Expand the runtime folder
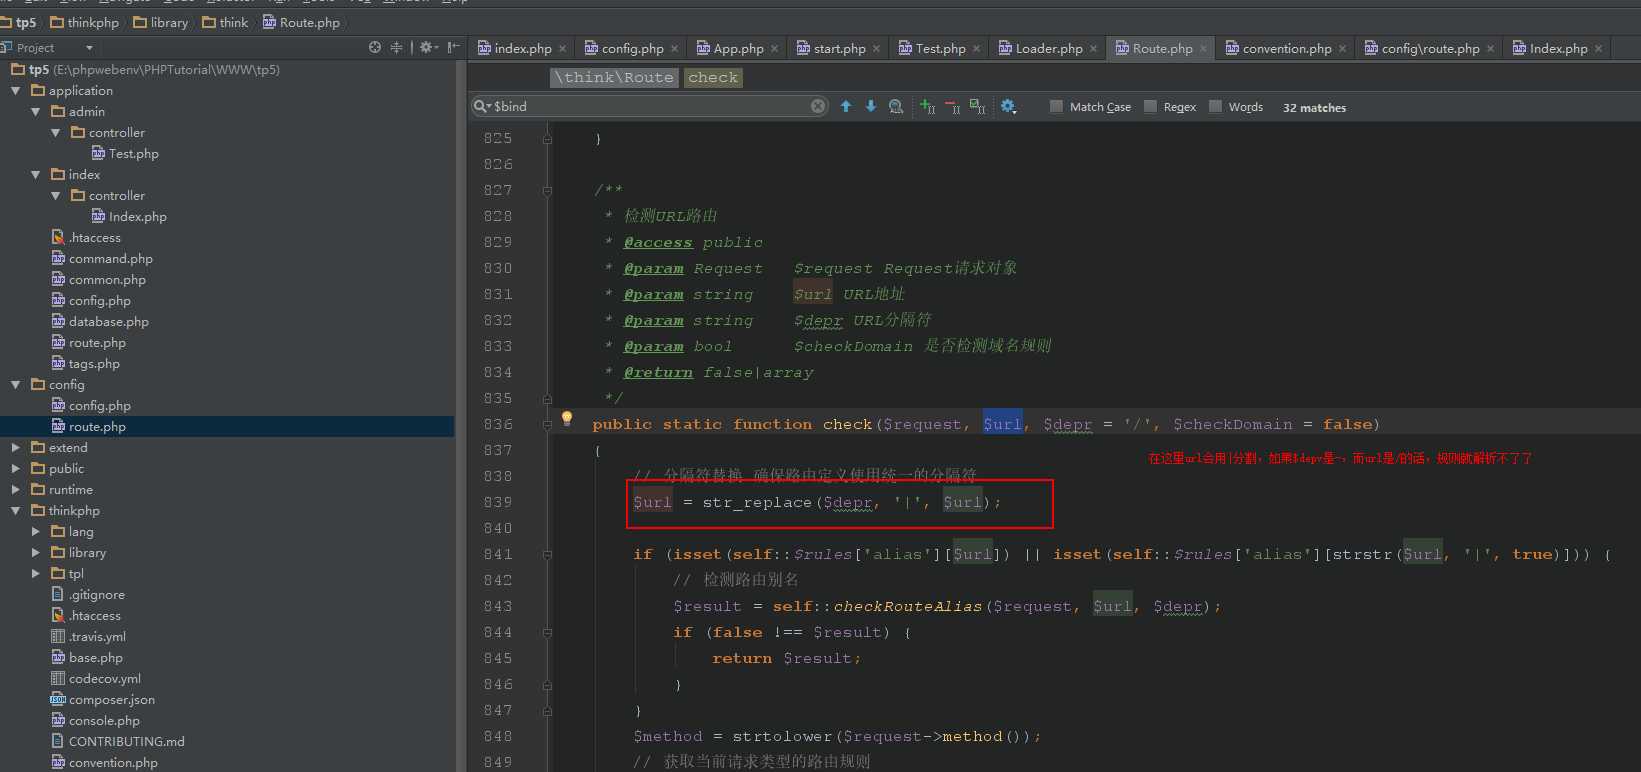Viewport: 1641px width, 772px height. pos(16,489)
